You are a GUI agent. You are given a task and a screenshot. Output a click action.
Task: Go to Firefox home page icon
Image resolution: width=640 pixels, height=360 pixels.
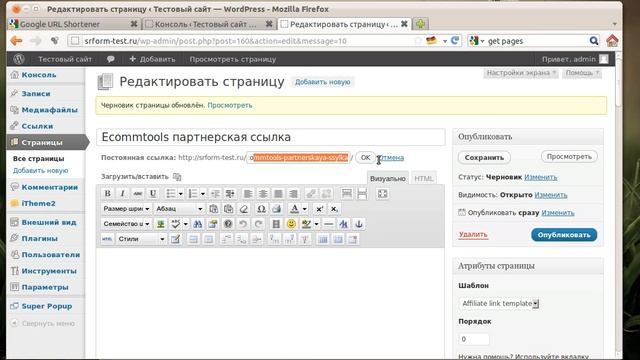click(x=612, y=40)
